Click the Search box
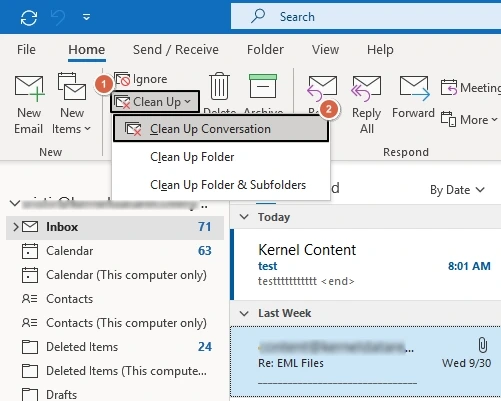This screenshot has width=501, height=401. [x=366, y=17]
